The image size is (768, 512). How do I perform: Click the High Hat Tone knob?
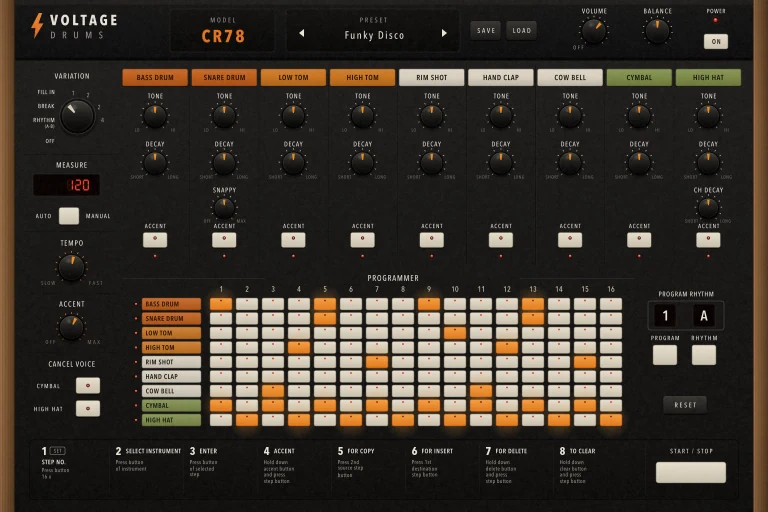708,117
